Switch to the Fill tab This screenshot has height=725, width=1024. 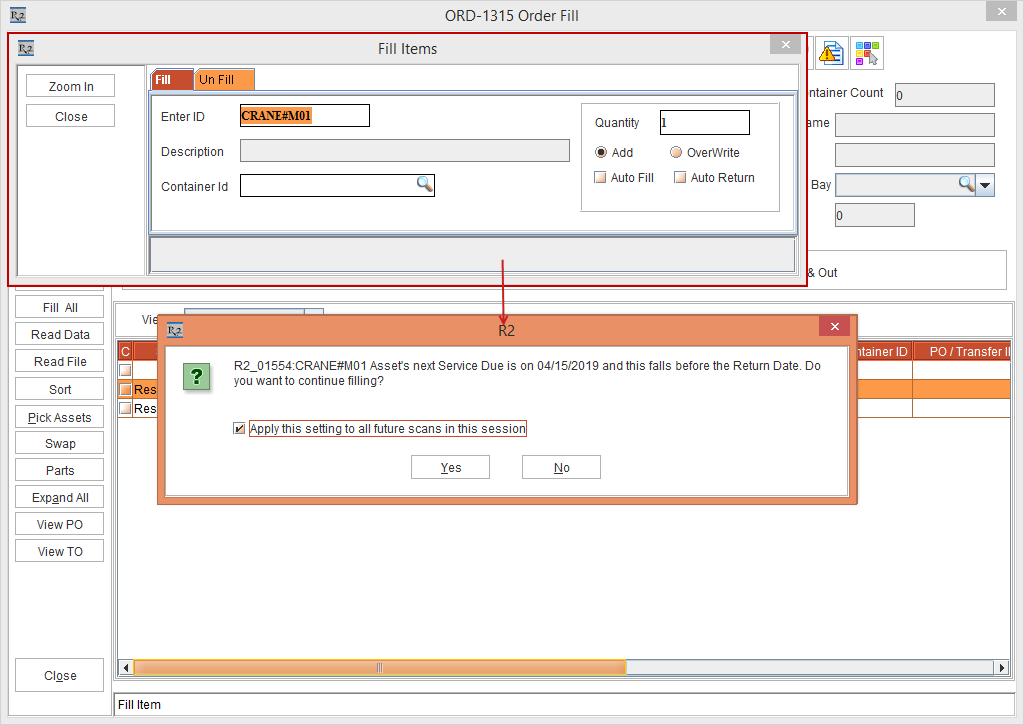tap(172, 80)
